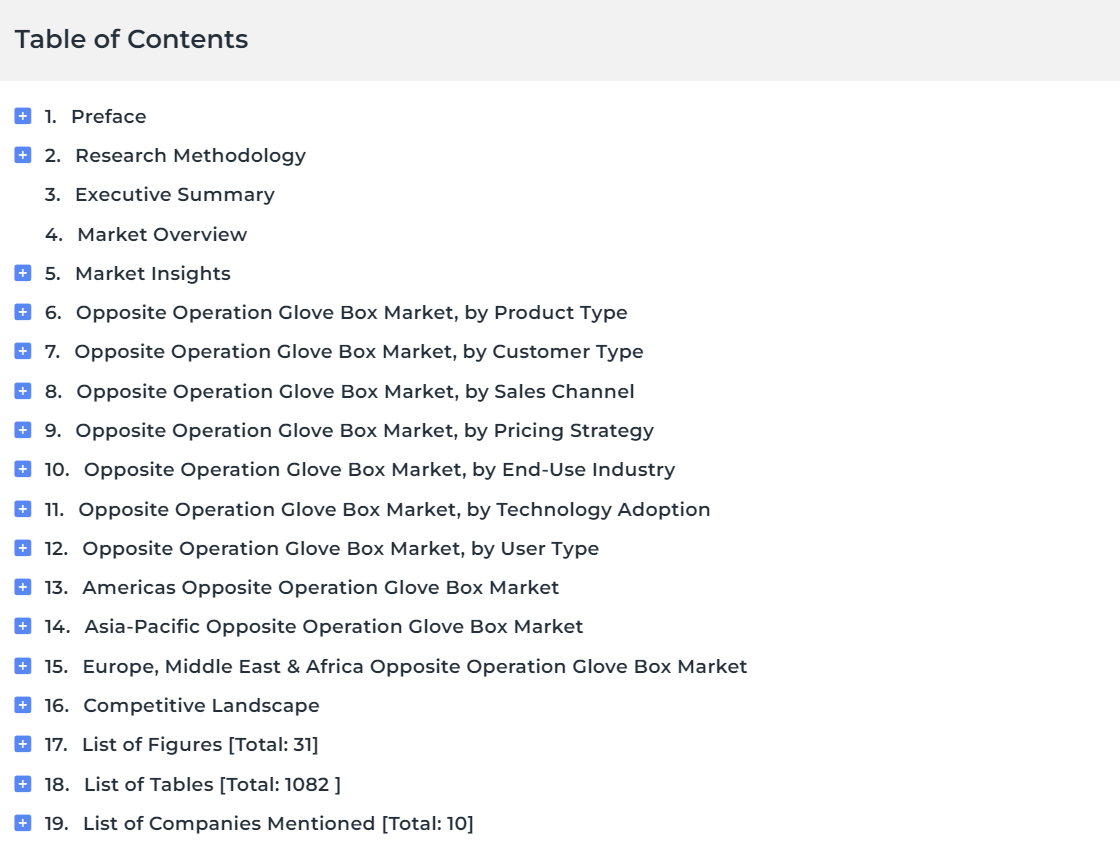The height and width of the screenshot is (849, 1120).
Task: Click plus icon beside by User Type
Action: (23, 548)
